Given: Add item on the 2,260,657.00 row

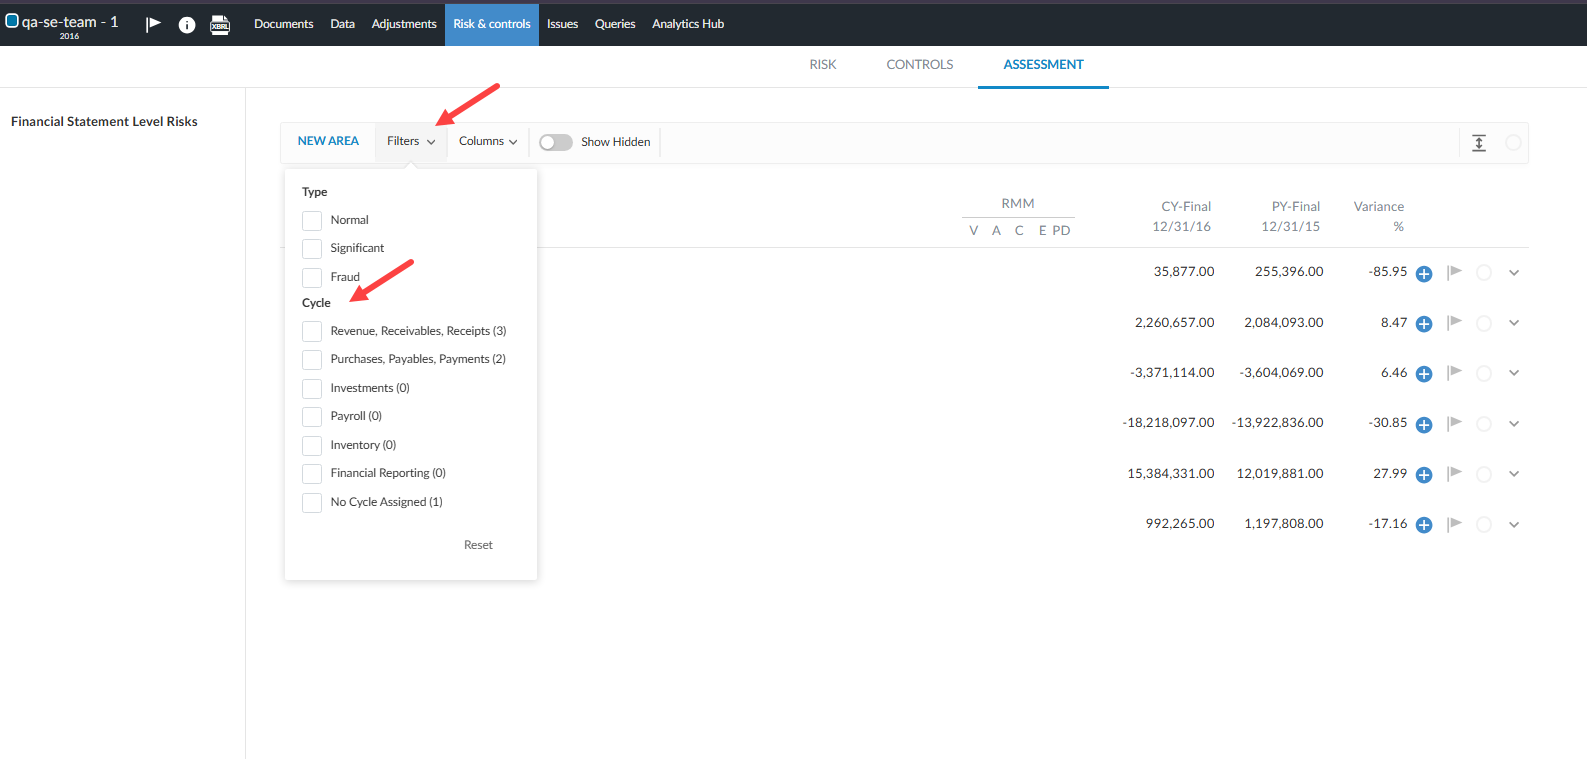Looking at the screenshot, I should pos(1424,324).
